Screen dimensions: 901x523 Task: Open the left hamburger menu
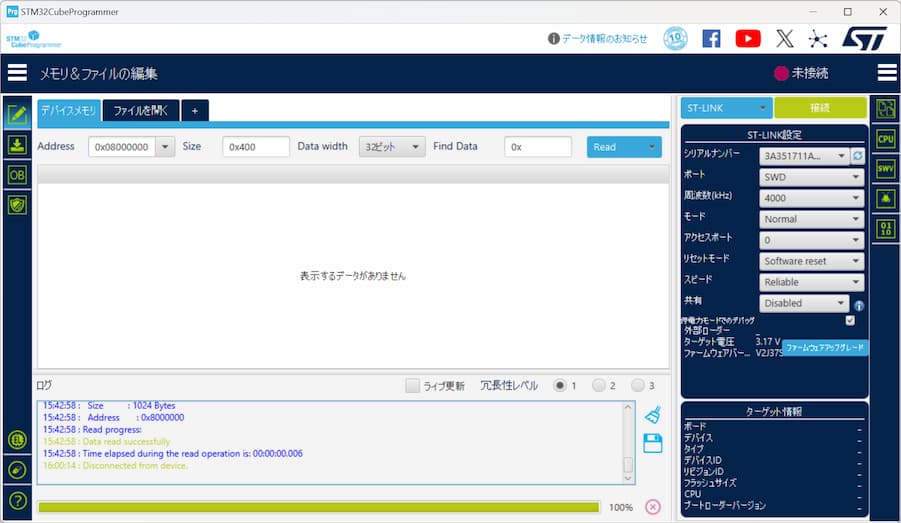coord(17,73)
